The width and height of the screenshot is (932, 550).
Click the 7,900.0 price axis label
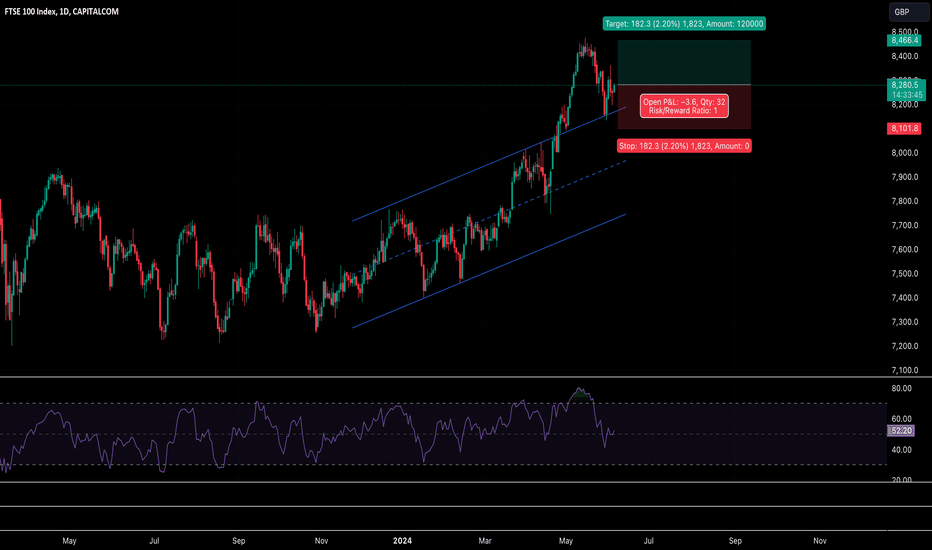905,177
